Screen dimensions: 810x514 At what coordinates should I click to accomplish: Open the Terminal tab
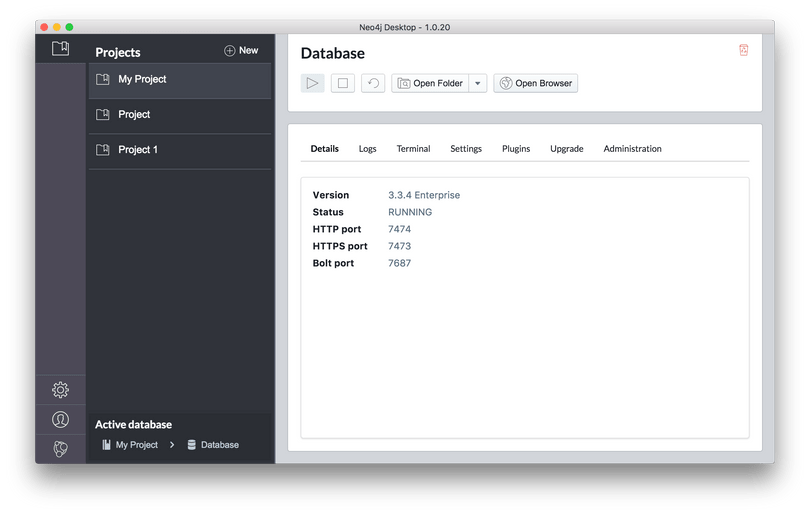[413, 149]
